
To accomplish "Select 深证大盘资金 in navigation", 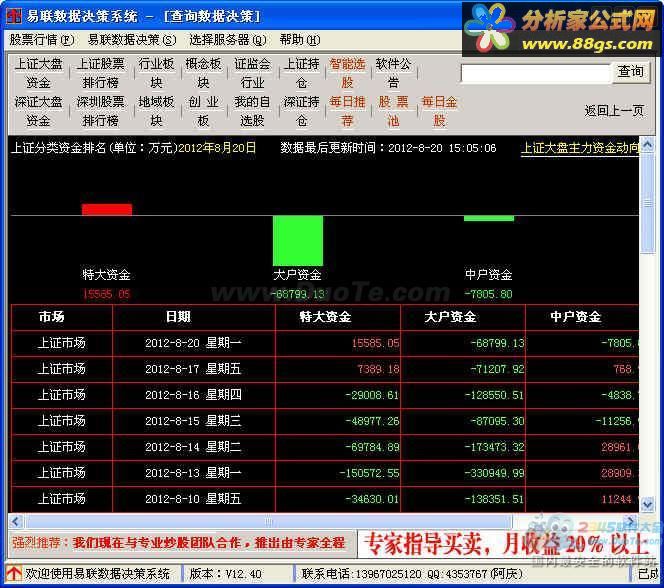I will click(x=38, y=111).
